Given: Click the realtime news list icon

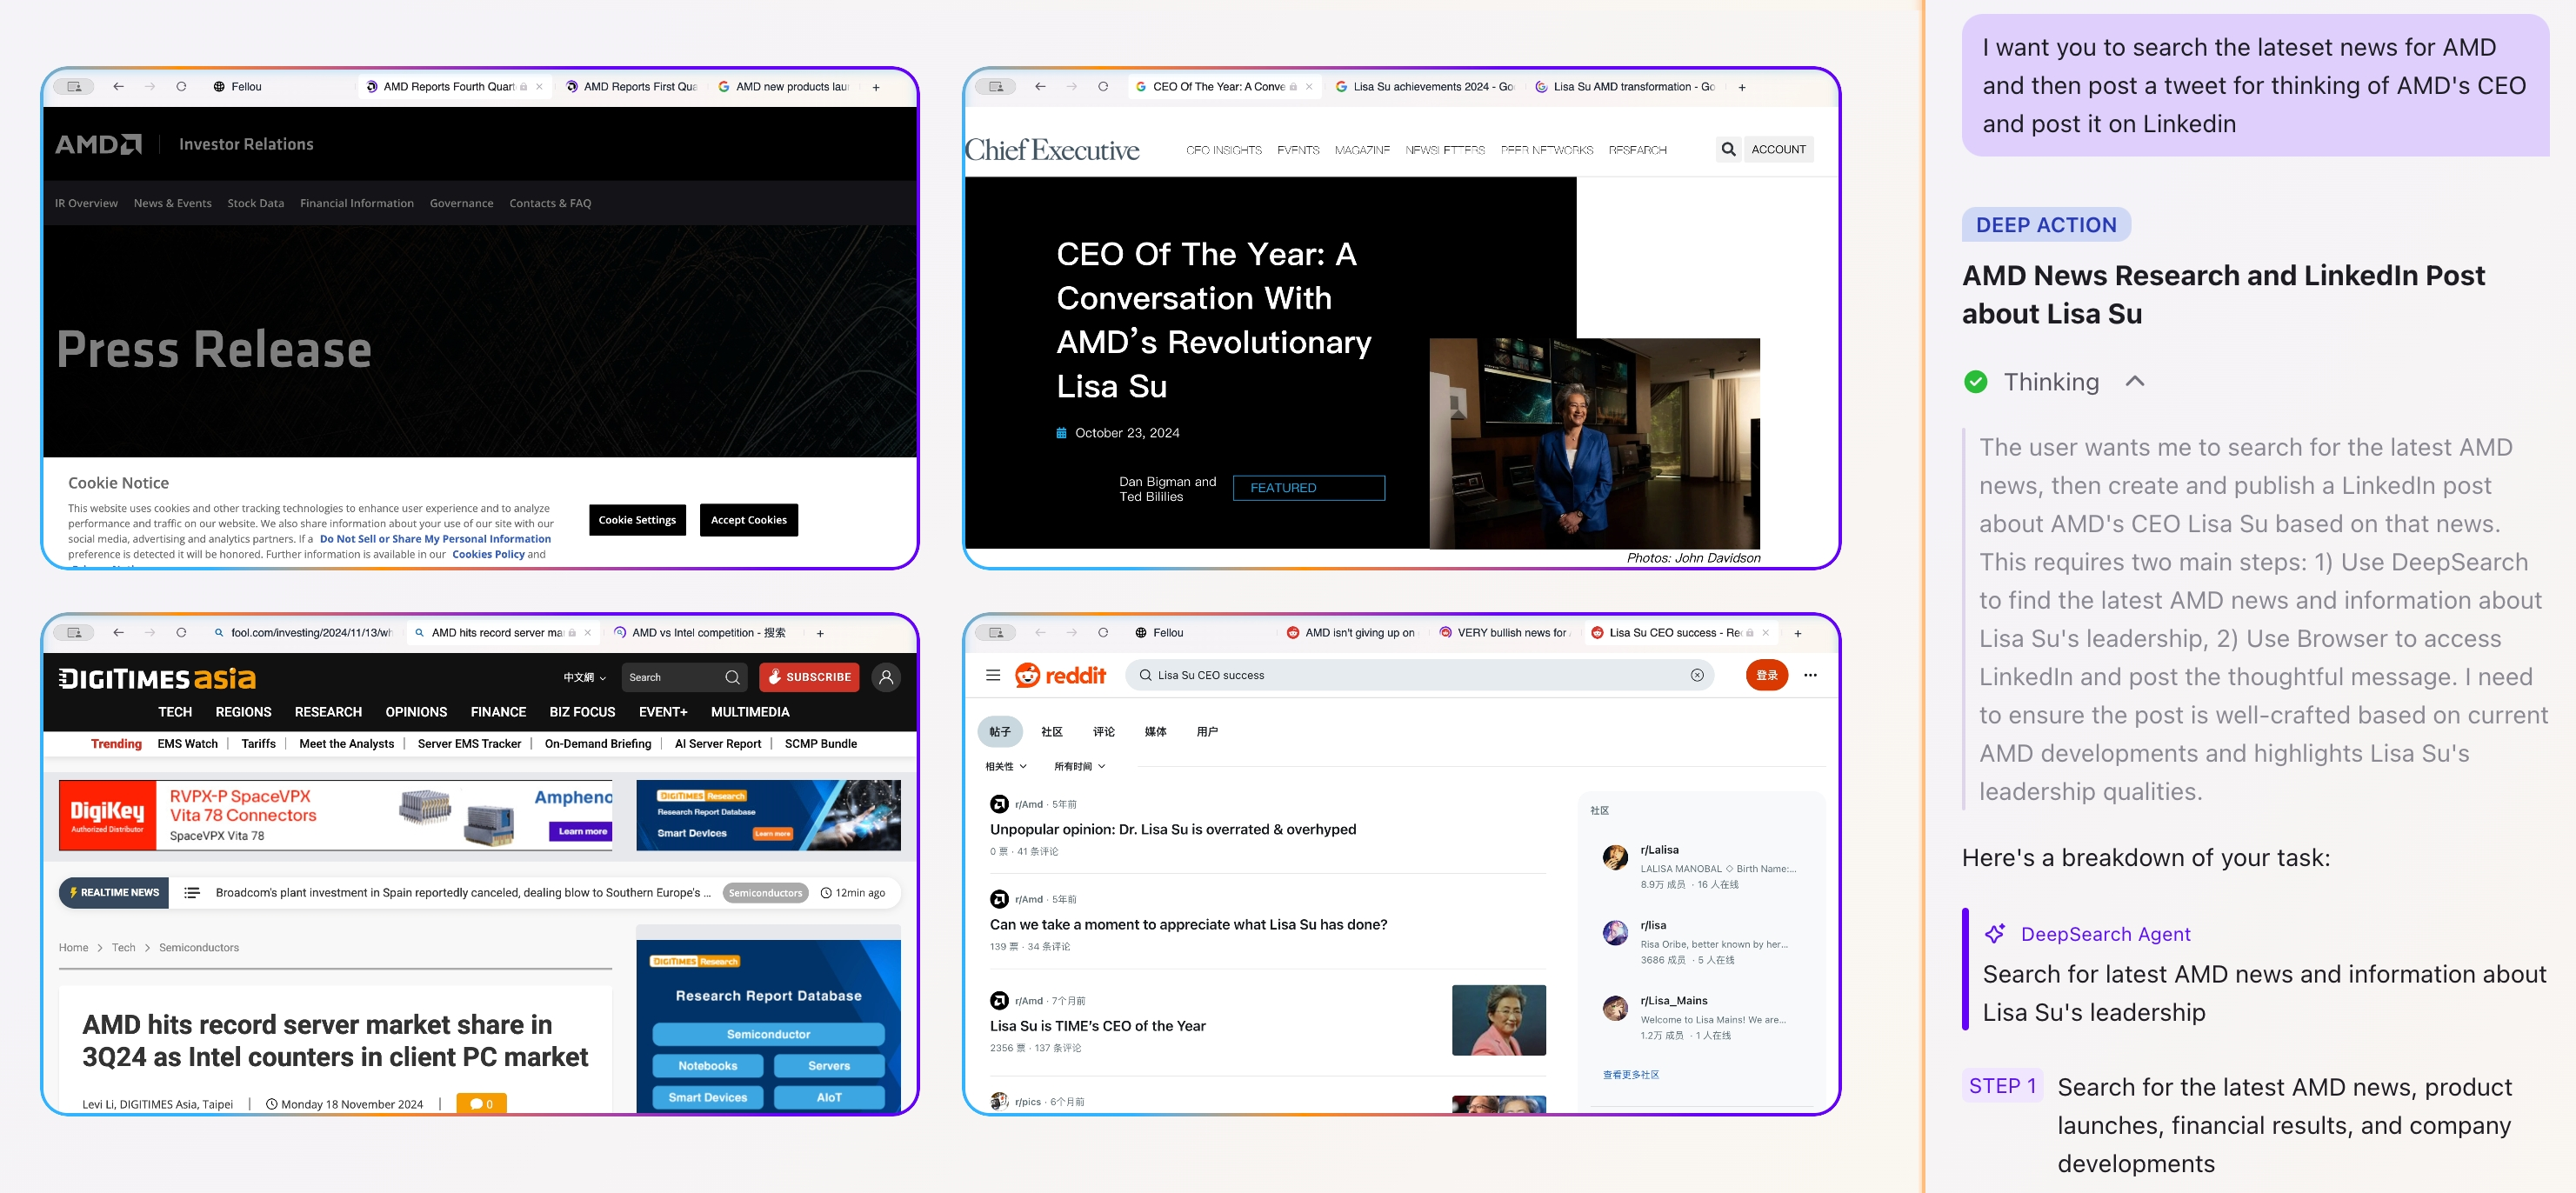Looking at the screenshot, I should (192, 893).
